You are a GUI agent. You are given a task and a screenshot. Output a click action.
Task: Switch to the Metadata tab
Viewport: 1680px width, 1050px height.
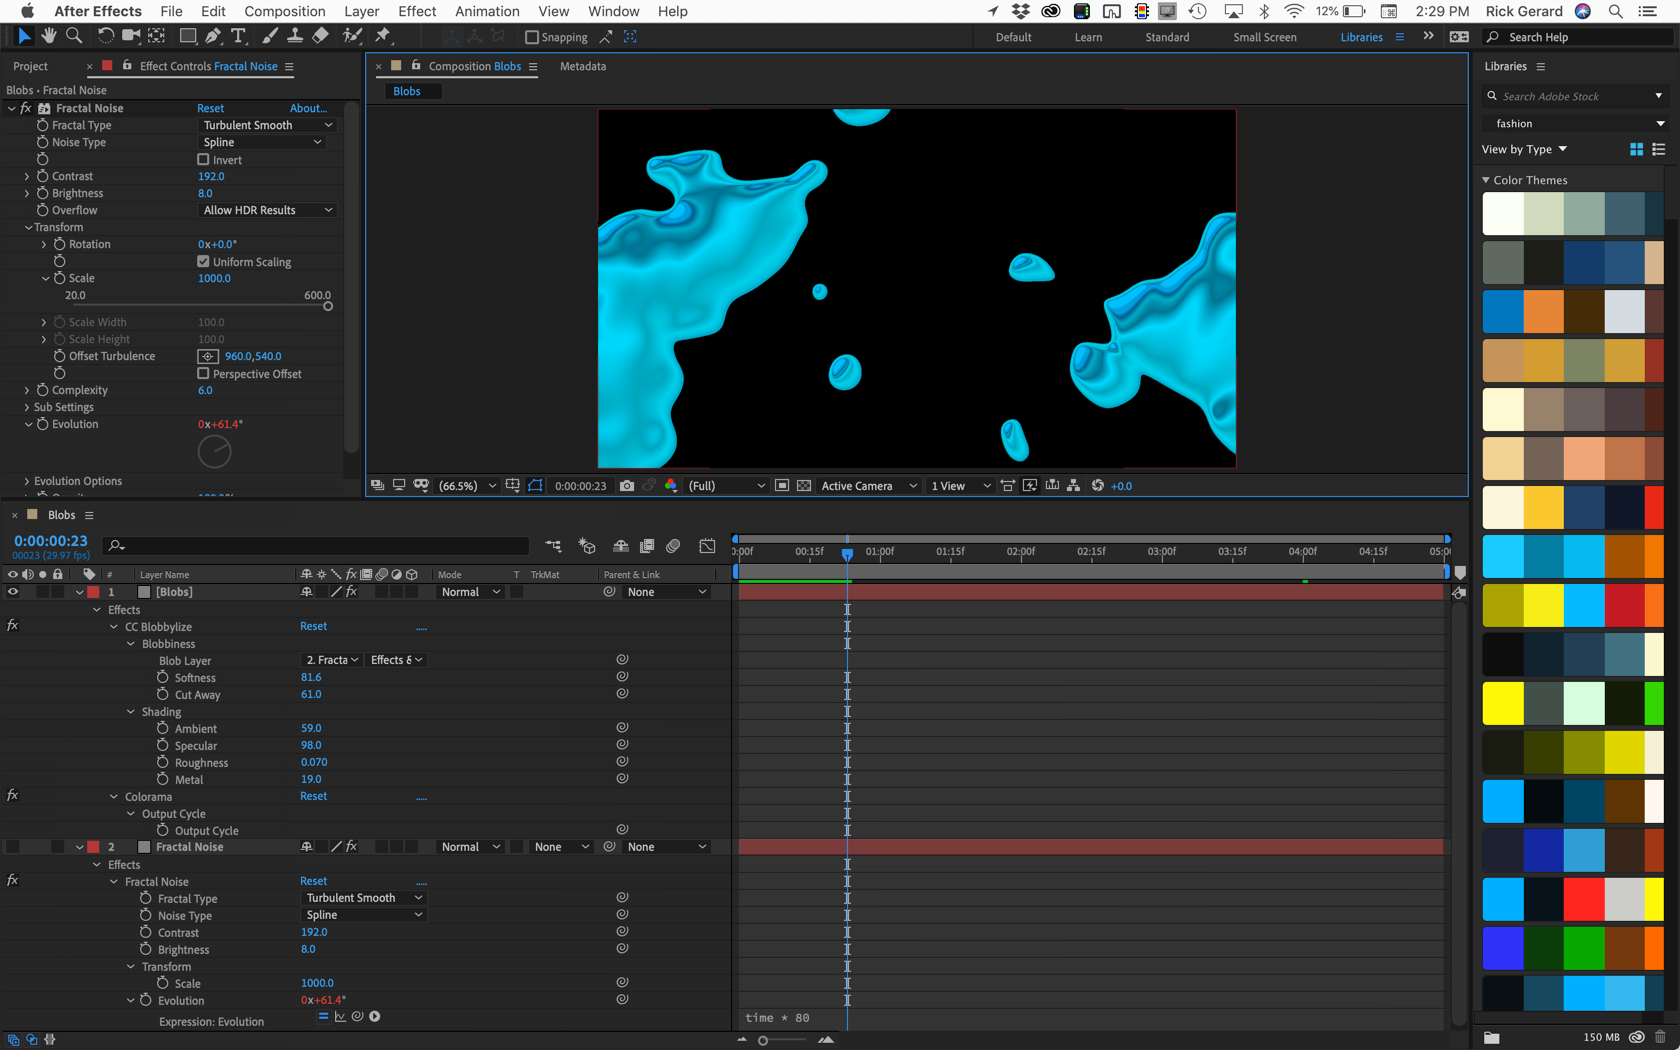point(583,66)
